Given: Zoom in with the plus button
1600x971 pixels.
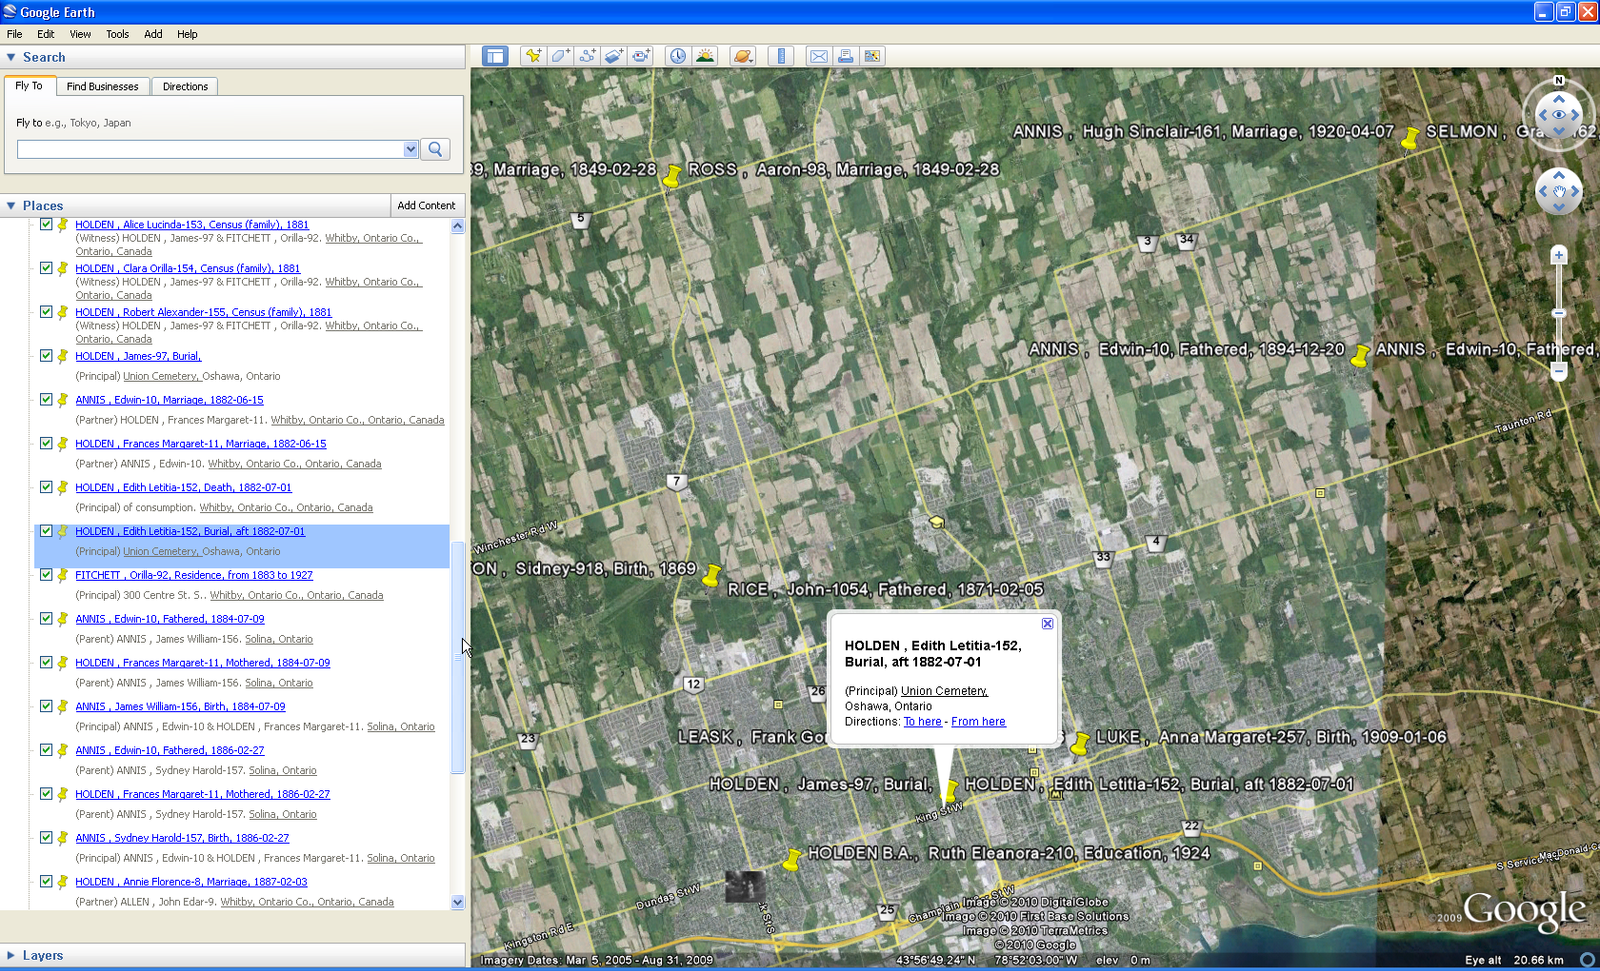Looking at the screenshot, I should point(1558,256).
